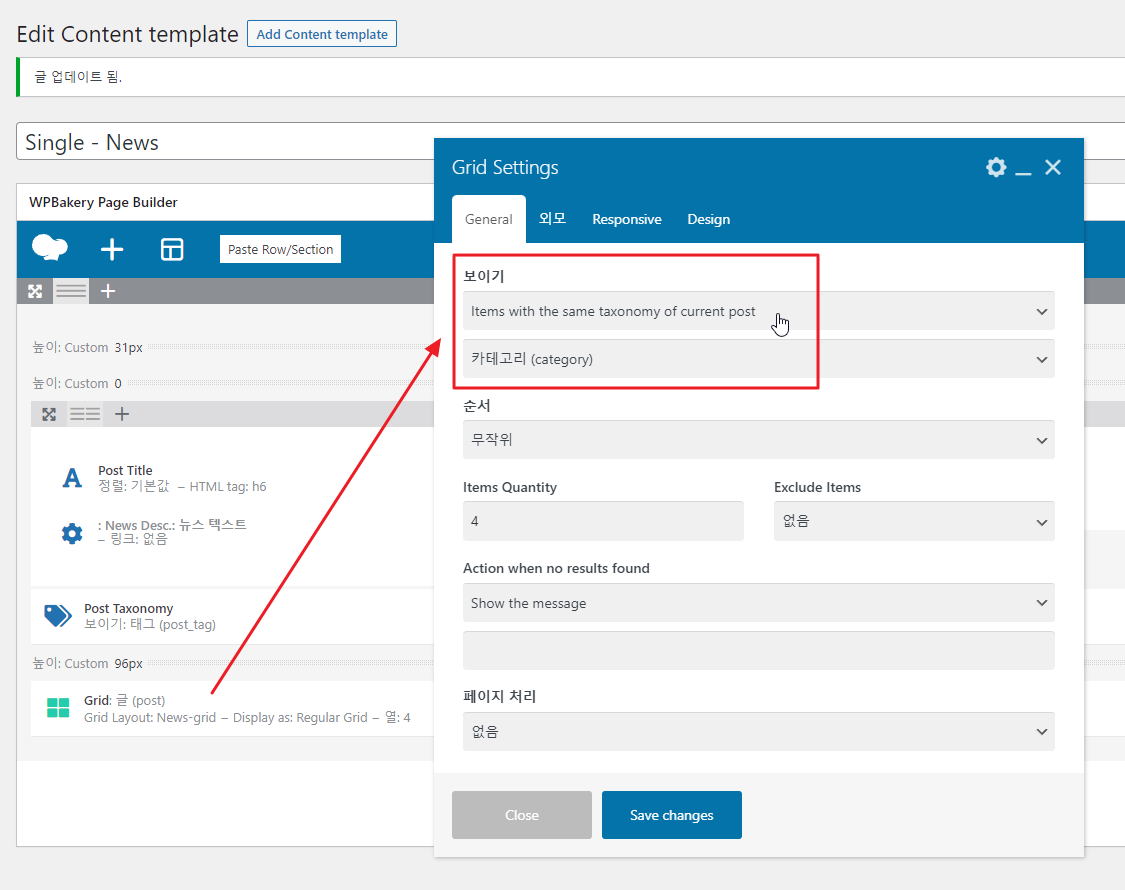Image resolution: width=1125 pixels, height=890 pixels.
Task: Switch to the General tab
Action: coord(489,220)
